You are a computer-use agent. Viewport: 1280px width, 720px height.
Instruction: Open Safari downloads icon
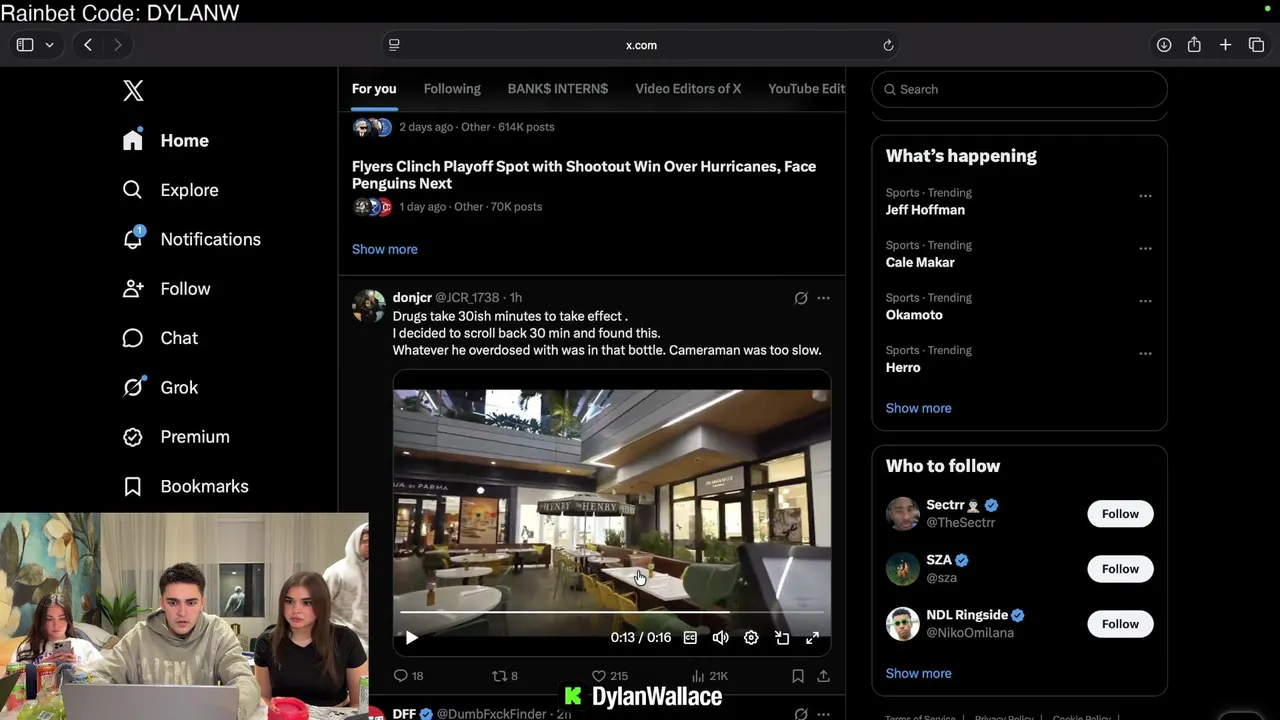tap(1164, 45)
